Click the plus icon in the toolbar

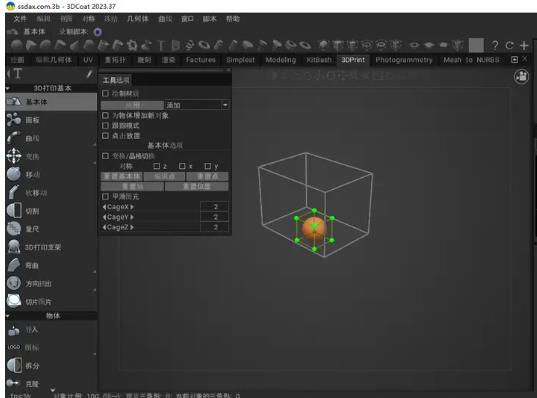[524, 45]
